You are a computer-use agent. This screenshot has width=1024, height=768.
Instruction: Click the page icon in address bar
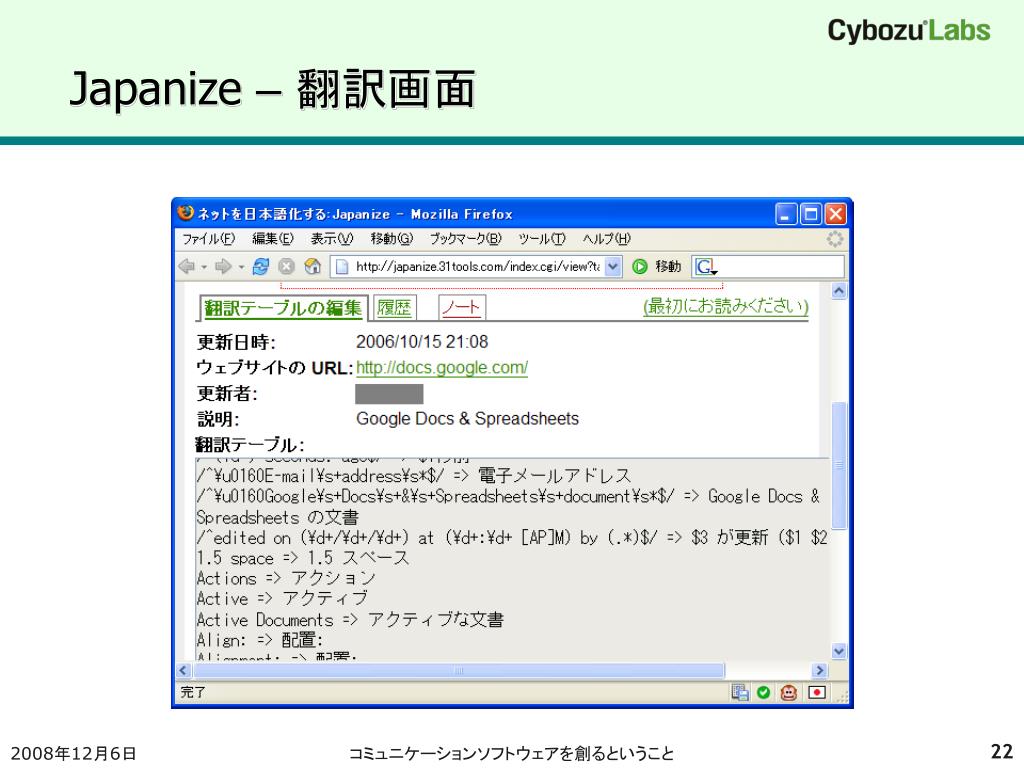click(x=342, y=266)
